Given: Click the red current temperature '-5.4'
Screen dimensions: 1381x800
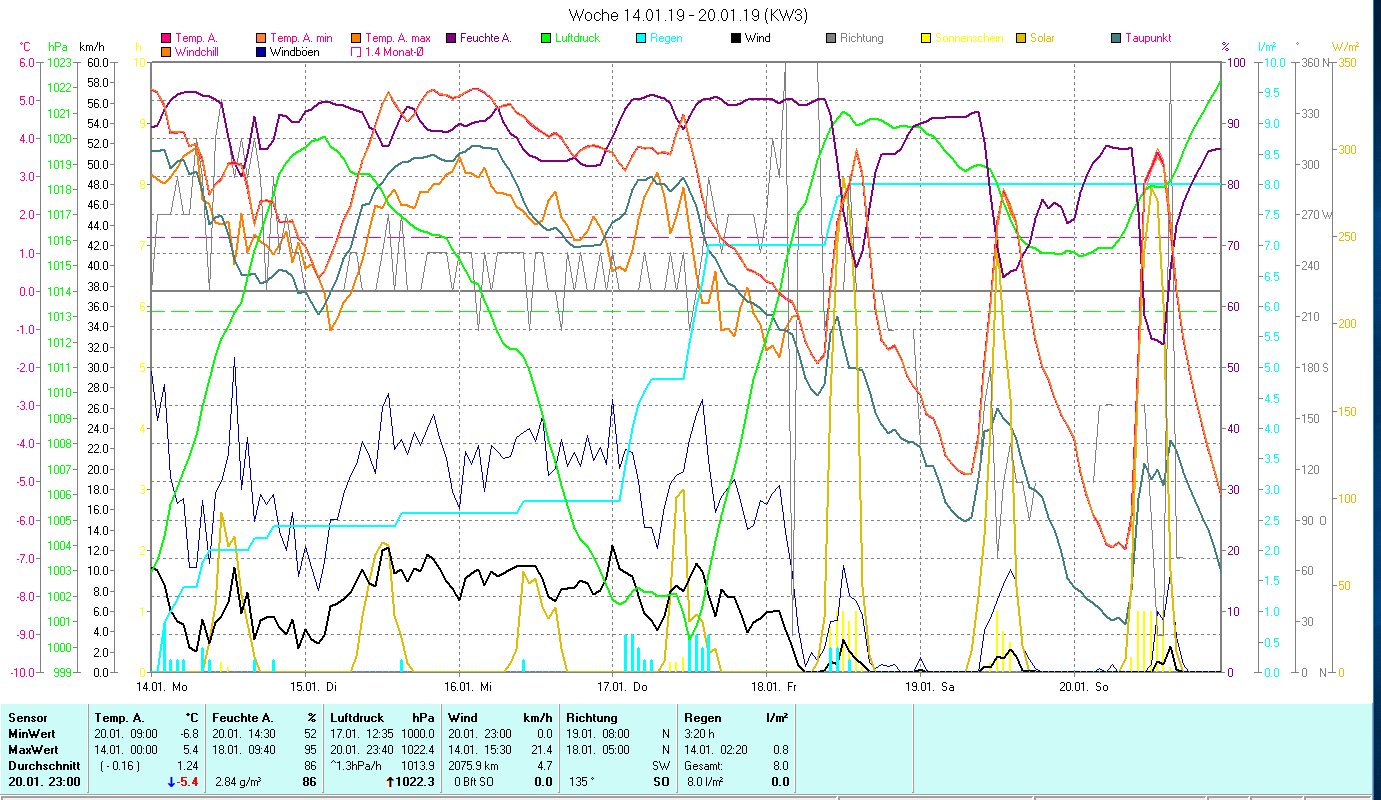Looking at the screenshot, I should click(x=190, y=782).
